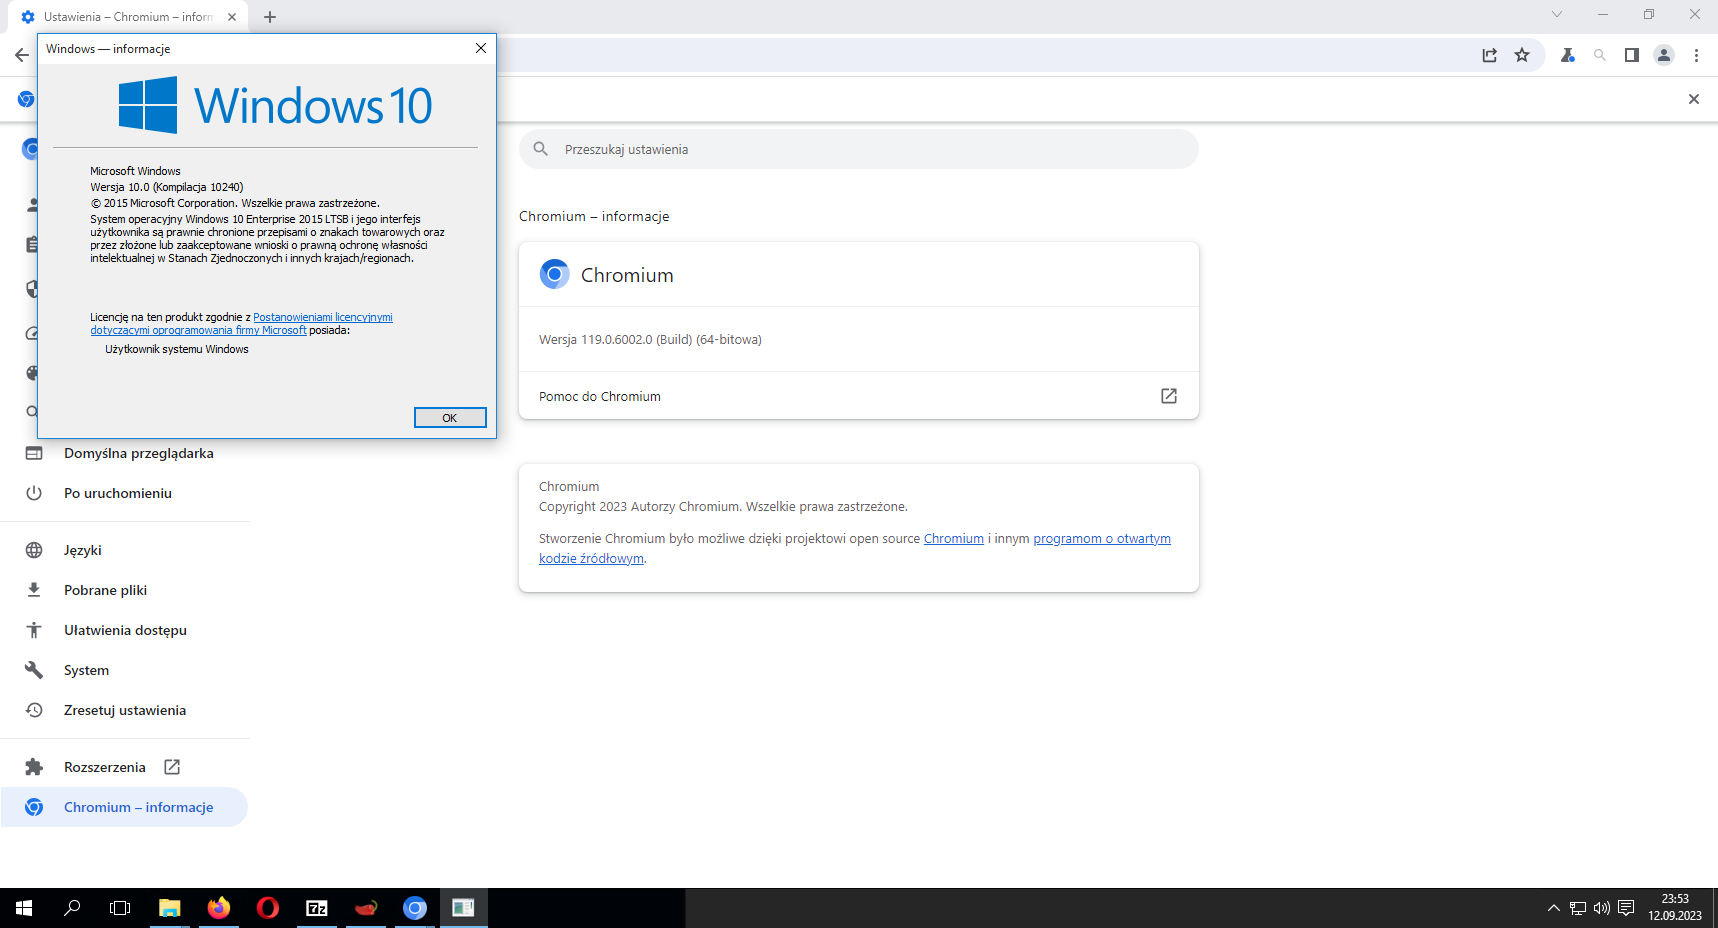Image resolution: width=1718 pixels, height=928 pixels.
Task: Click the reset clock icon beside Zresetuj ustawienia
Action: [x=34, y=710]
